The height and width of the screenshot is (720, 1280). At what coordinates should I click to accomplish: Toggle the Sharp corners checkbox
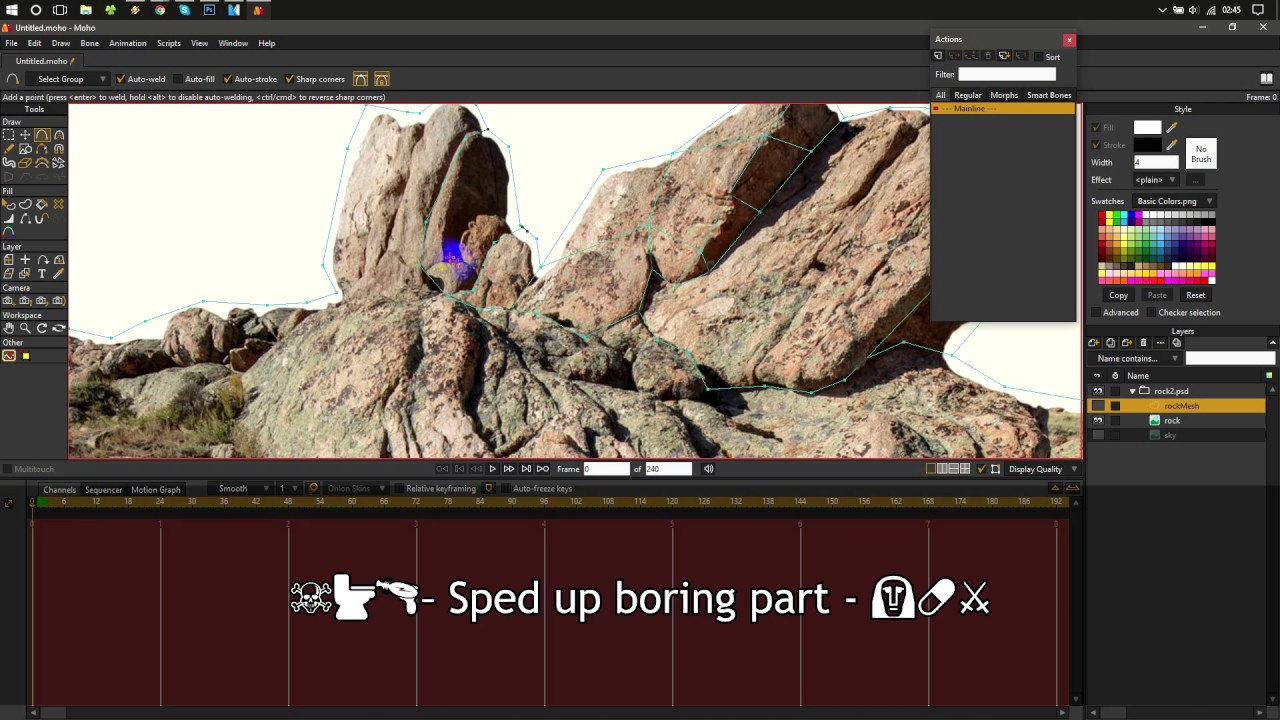coord(289,79)
